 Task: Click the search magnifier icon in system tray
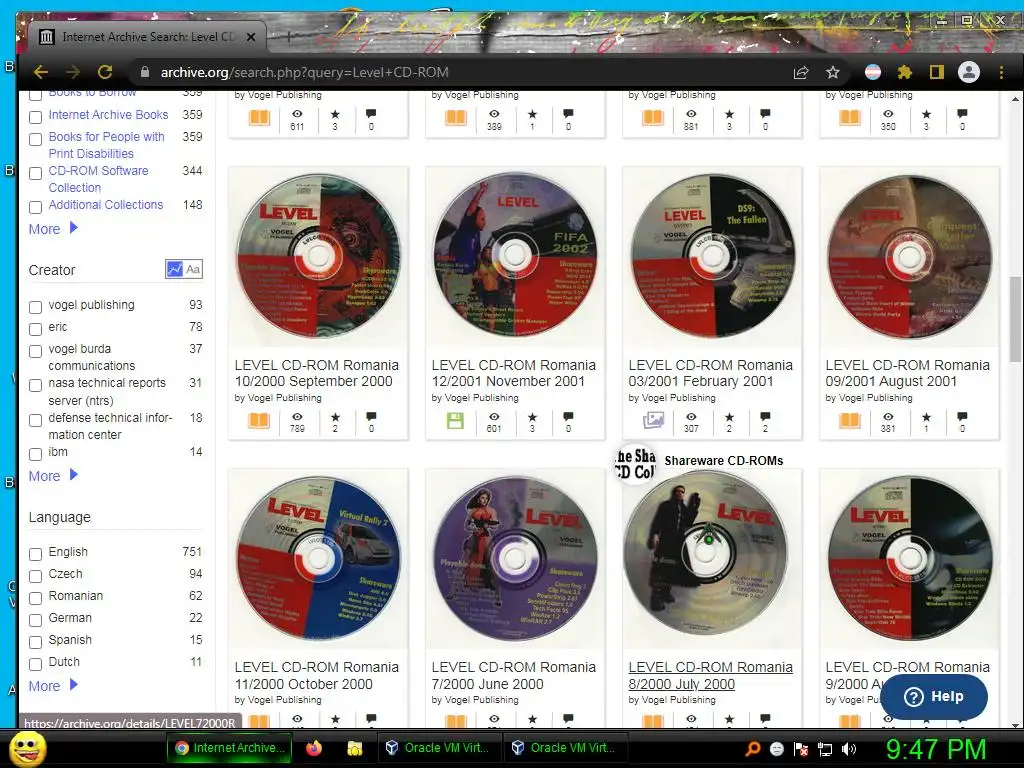[752, 749]
